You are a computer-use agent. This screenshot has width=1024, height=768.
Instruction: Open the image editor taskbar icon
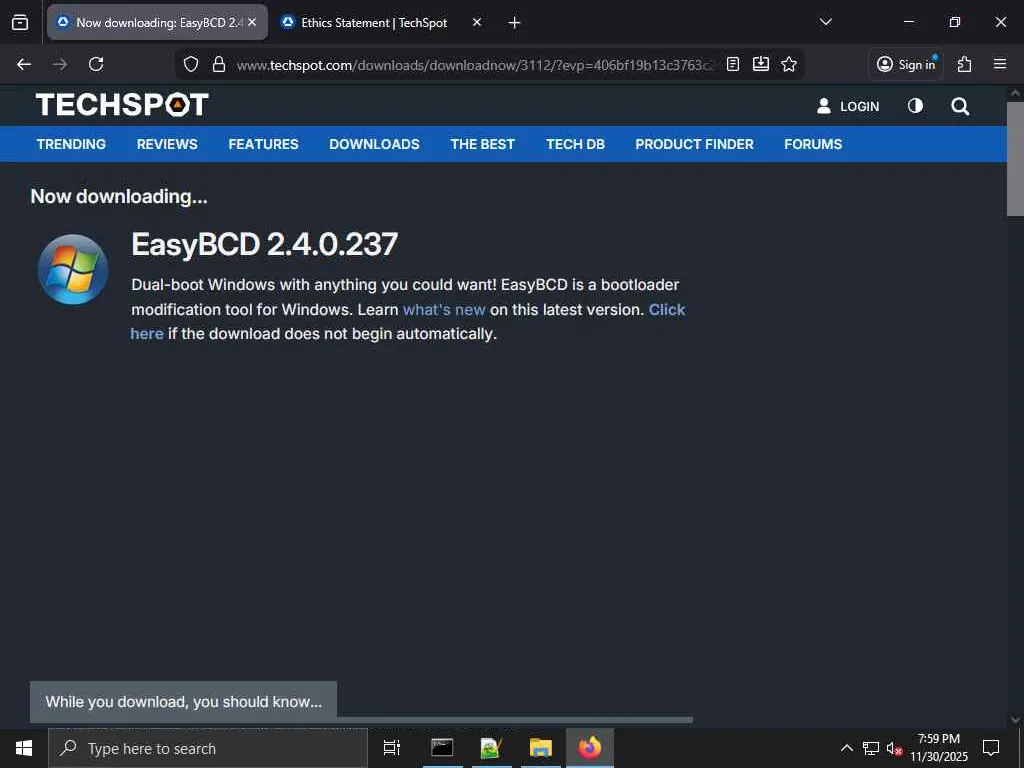(x=491, y=748)
